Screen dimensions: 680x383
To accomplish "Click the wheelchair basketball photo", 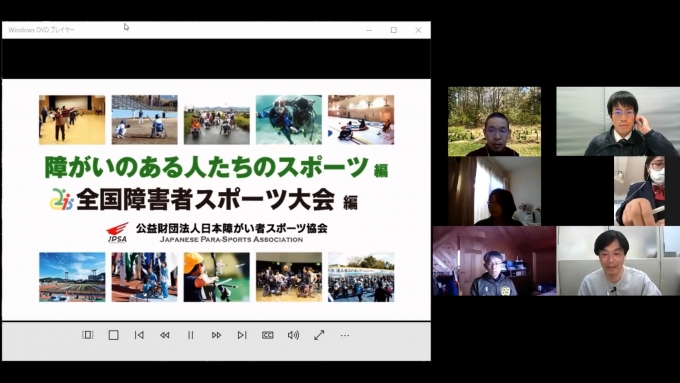I will (289, 277).
